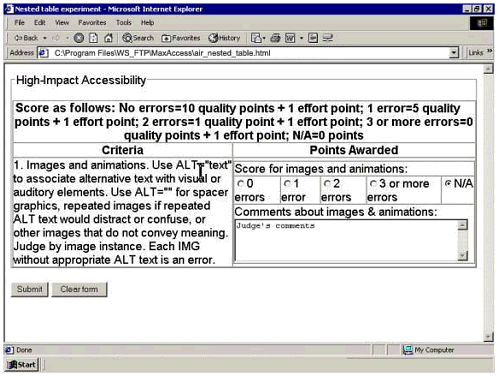Open the History toolbar button
499x376 pixels.
pos(224,38)
